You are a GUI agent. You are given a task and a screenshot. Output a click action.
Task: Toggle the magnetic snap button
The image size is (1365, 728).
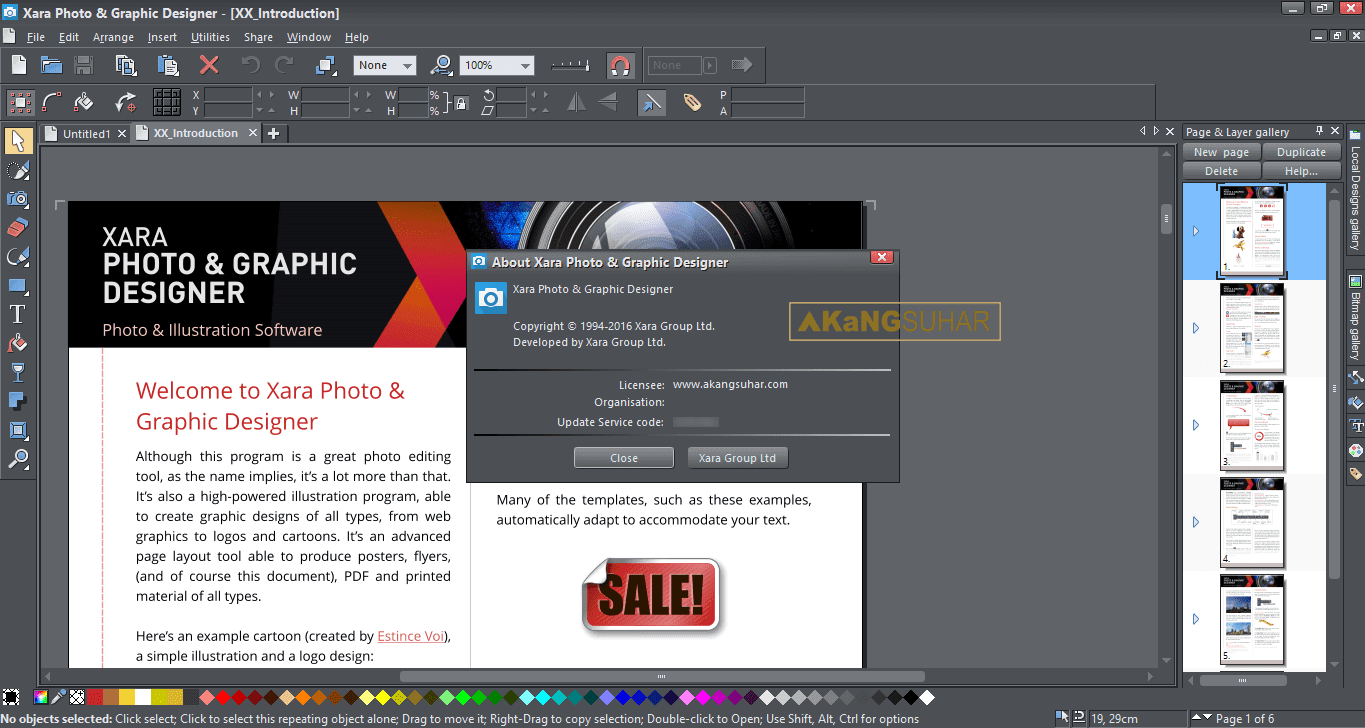pyautogui.click(x=621, y=66)
